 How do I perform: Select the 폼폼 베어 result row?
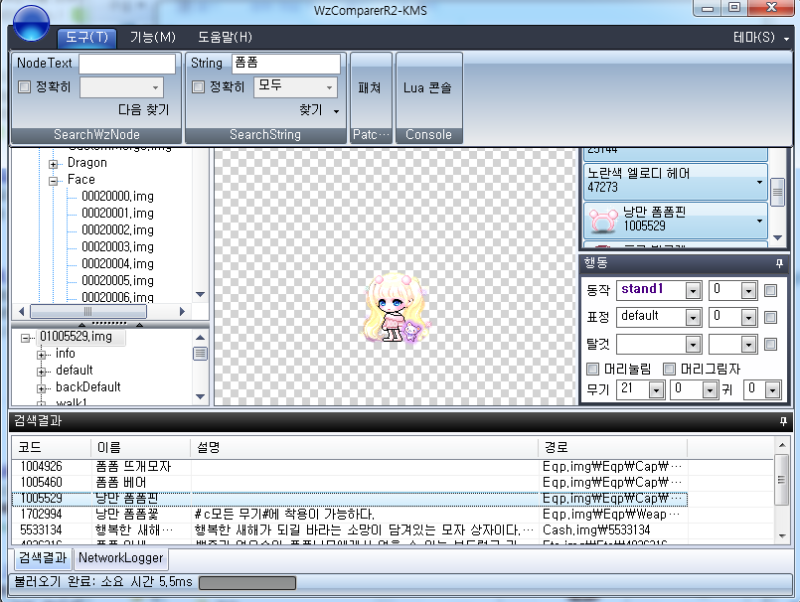click(349, 482)
